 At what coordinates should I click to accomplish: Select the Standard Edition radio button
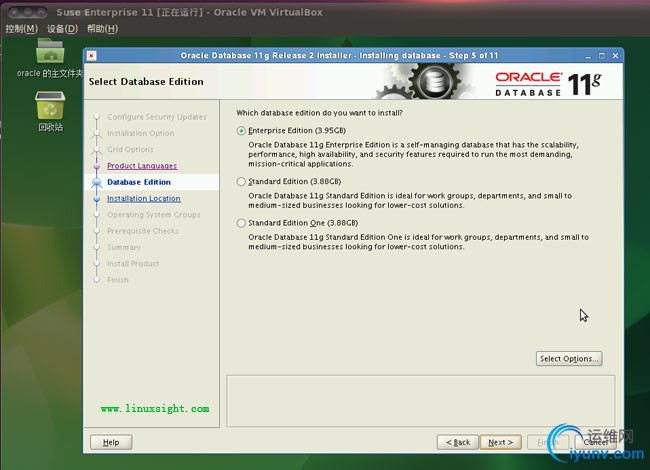[241, 182]
